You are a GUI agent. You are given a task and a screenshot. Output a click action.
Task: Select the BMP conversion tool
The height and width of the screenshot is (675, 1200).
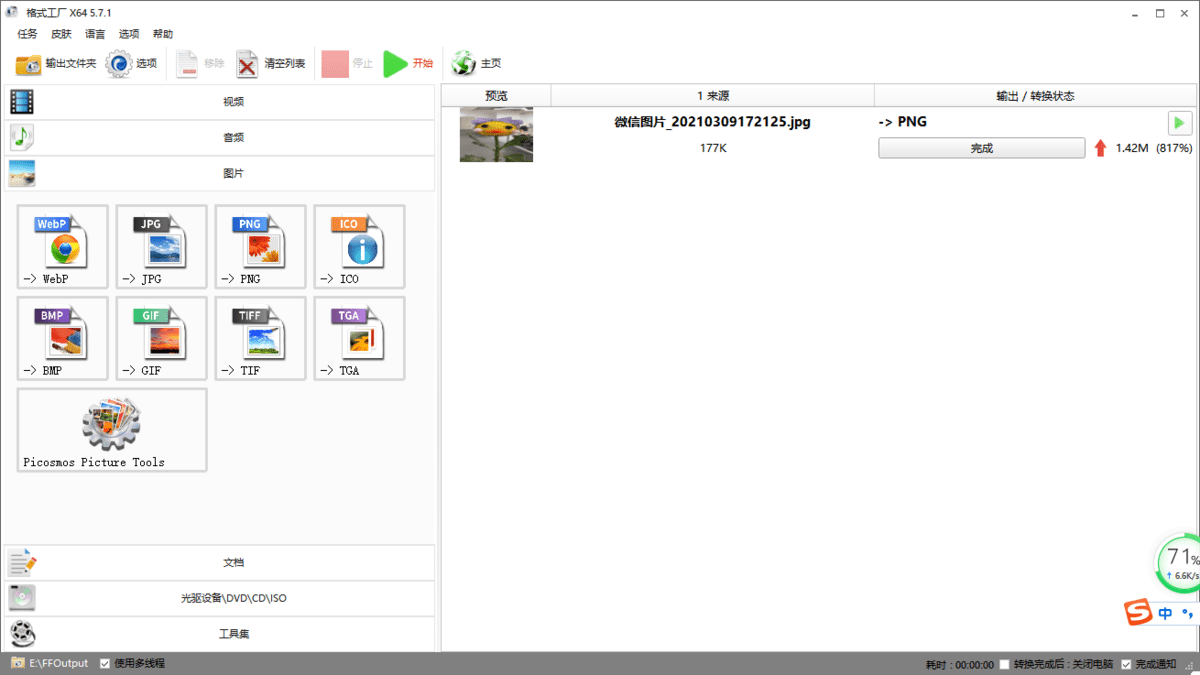click(x=62, y=338)
